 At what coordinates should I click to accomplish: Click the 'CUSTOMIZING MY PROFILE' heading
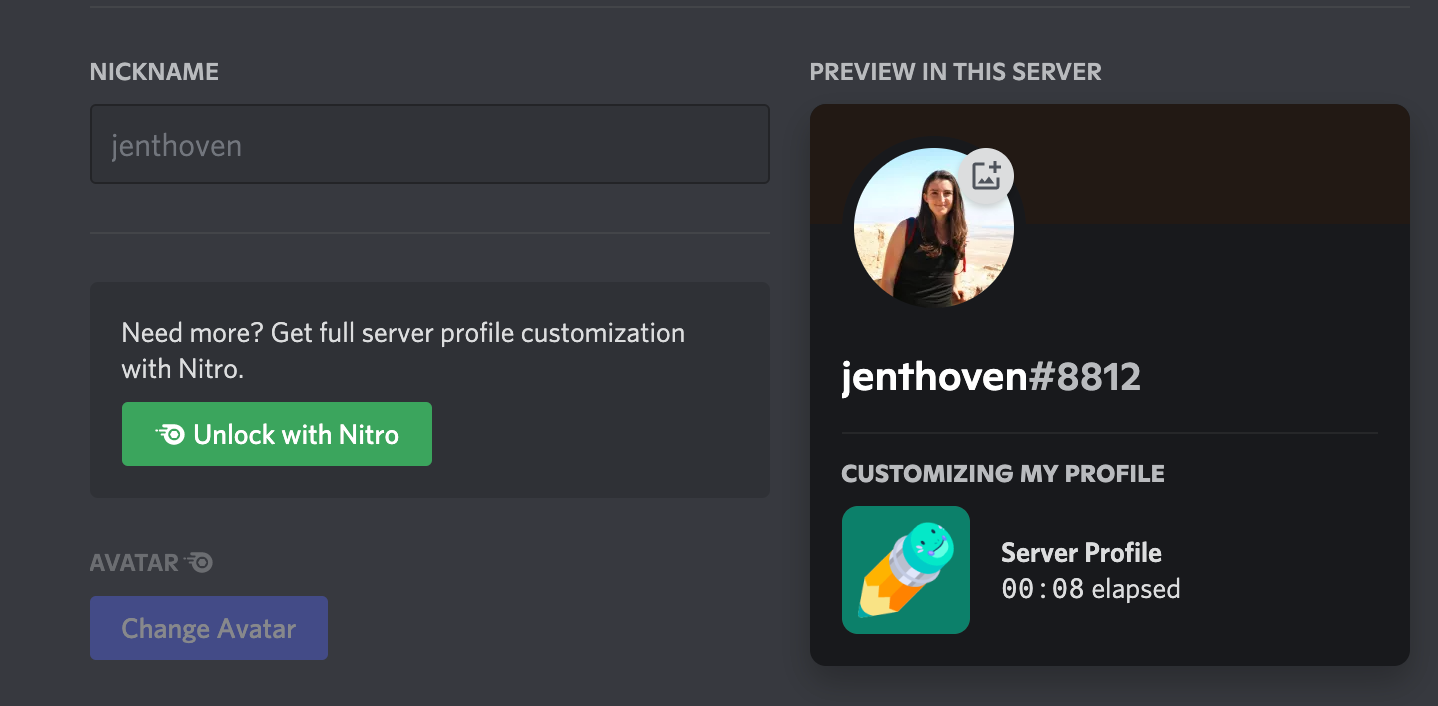(x=1003, y=474)
